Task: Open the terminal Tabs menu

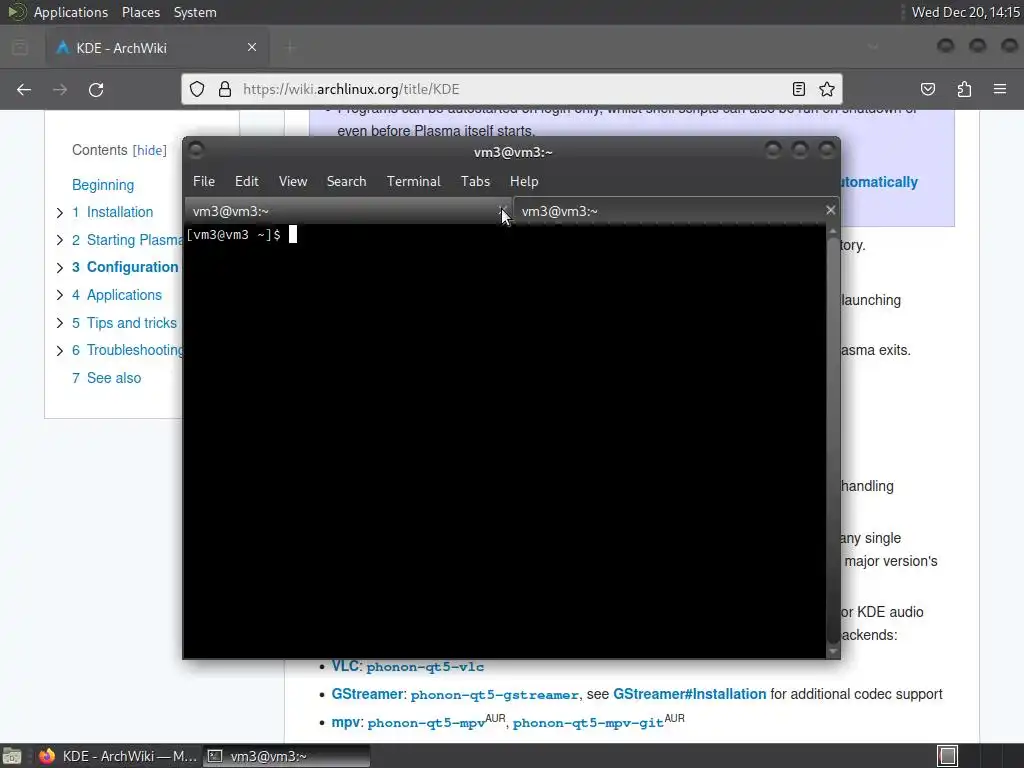Action: pyautogui.click(x=475, y=182)
